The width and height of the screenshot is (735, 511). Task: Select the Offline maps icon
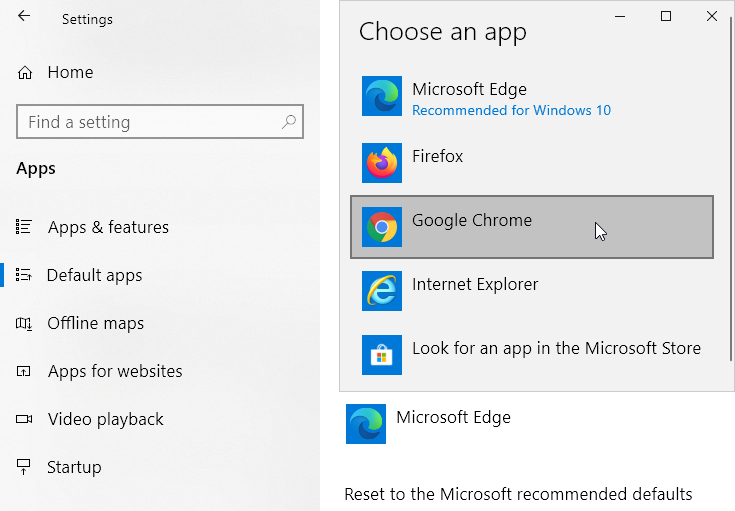[x=23, y=323]
